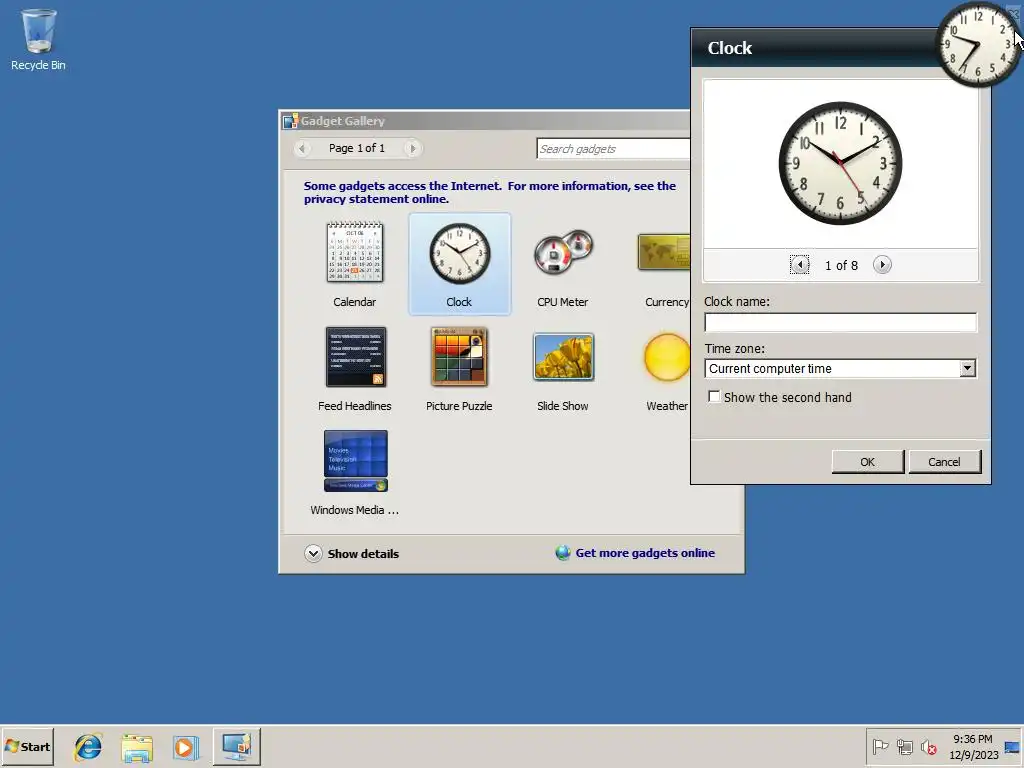The width and height of the screenshot is (1024, 768).
Task: Choose the Picture Puzzle gadget
Action: 459,357
